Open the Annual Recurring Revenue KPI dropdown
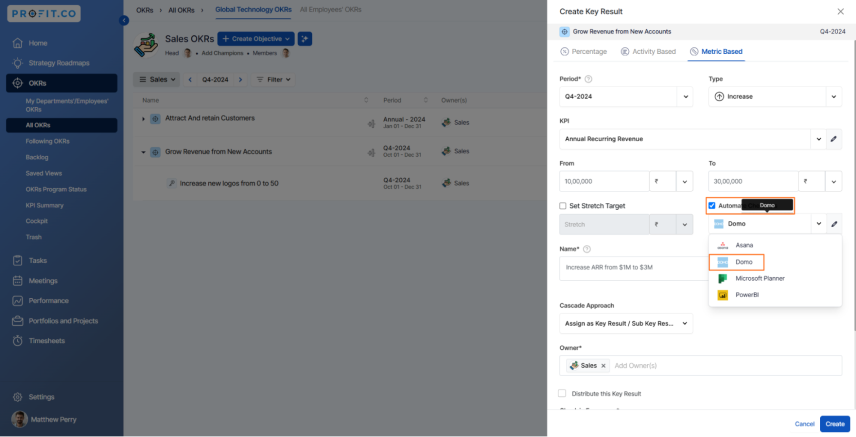Screen dimensions: 856x437 tap(818, 139)
